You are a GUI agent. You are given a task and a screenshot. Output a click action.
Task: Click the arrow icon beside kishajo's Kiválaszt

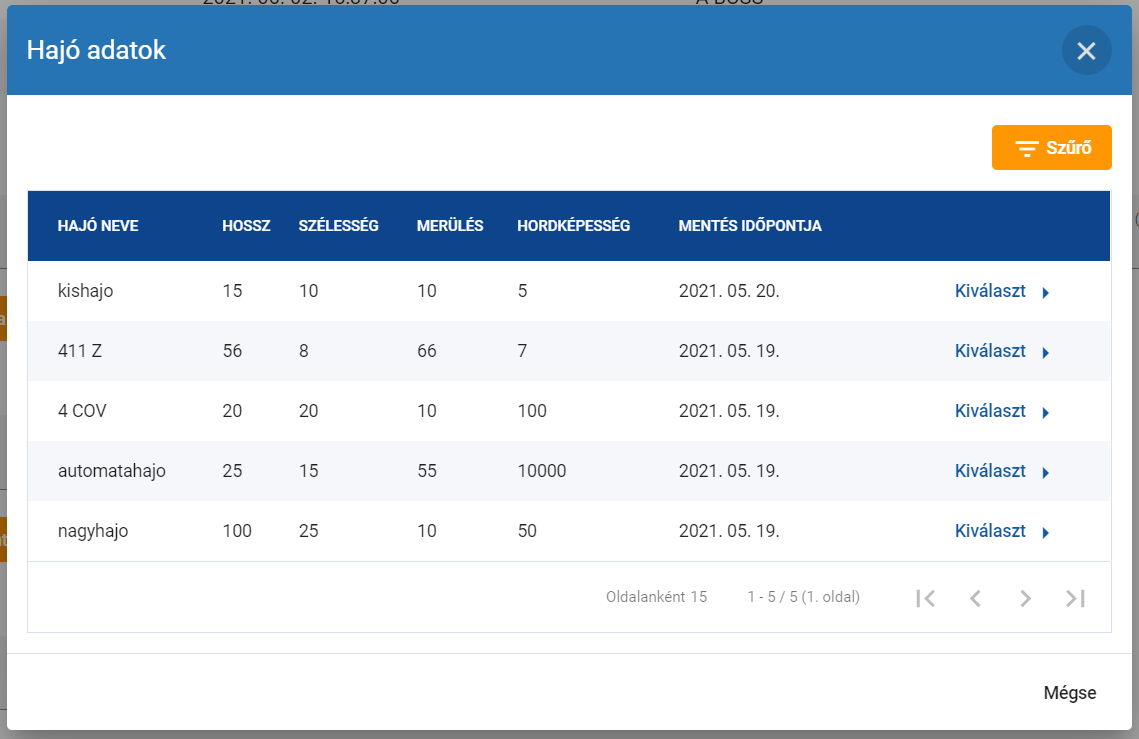pos(1045,293)
